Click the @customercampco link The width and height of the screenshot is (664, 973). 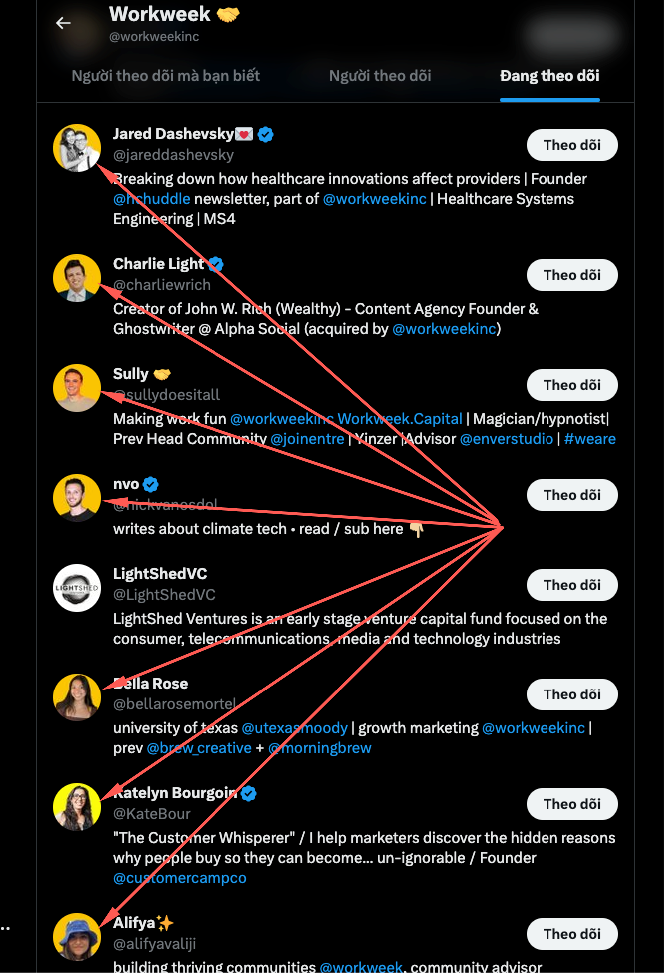point(180,878)
